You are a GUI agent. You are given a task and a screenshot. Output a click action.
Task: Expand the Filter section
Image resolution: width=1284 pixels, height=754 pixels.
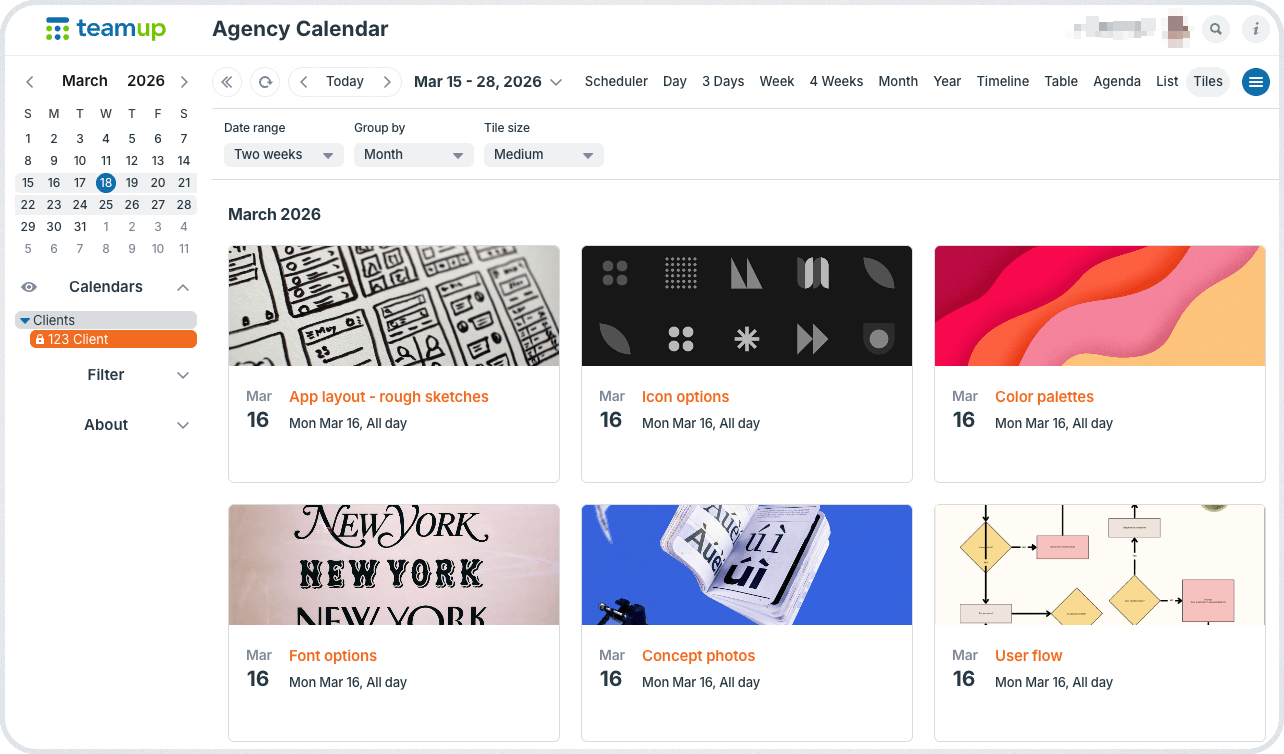(106, 375)
